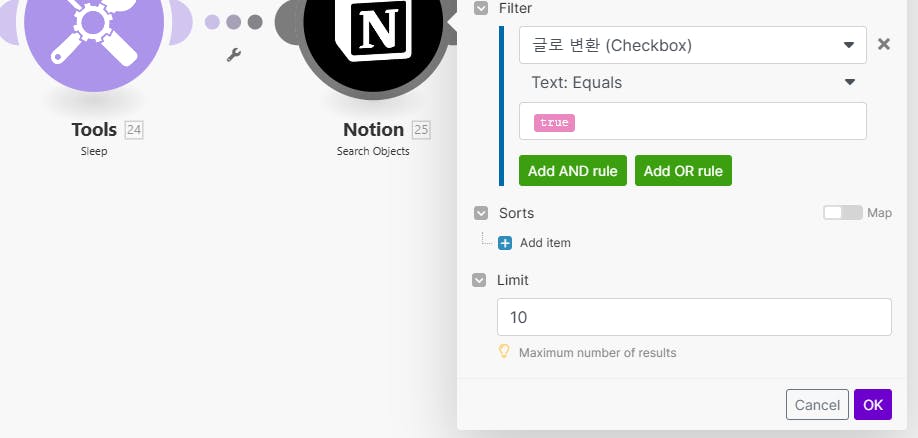Click the Add AND rule button
The image size is (918, 438).
573,171
